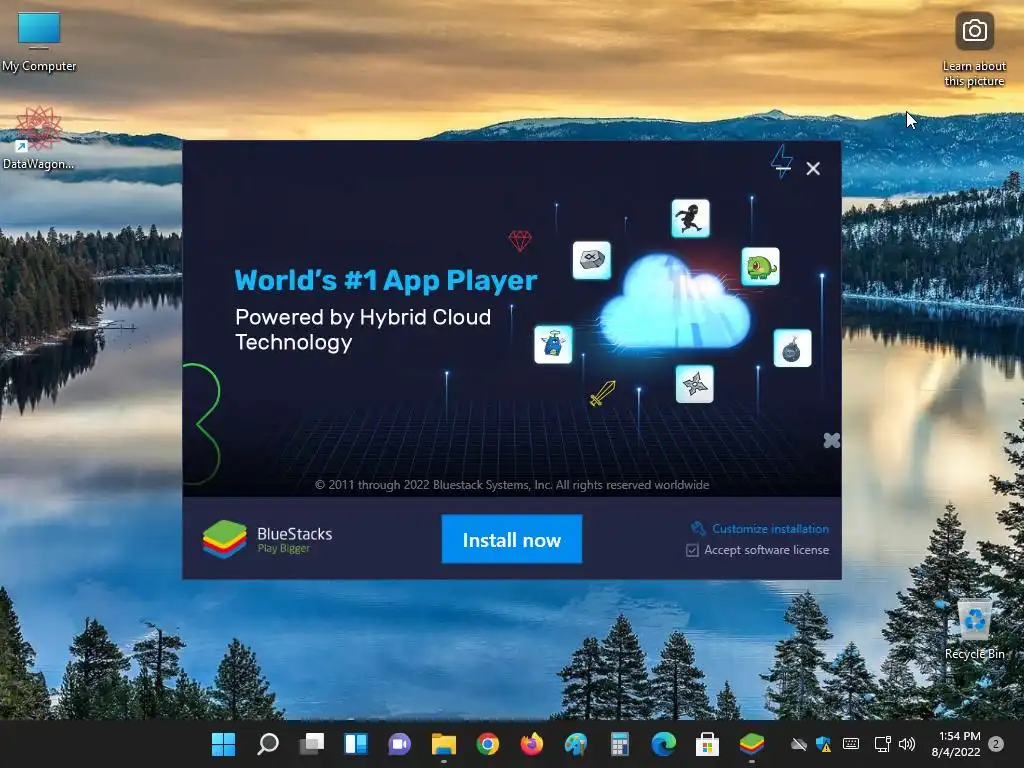Open Widgets from taskbar

point(356,744)
